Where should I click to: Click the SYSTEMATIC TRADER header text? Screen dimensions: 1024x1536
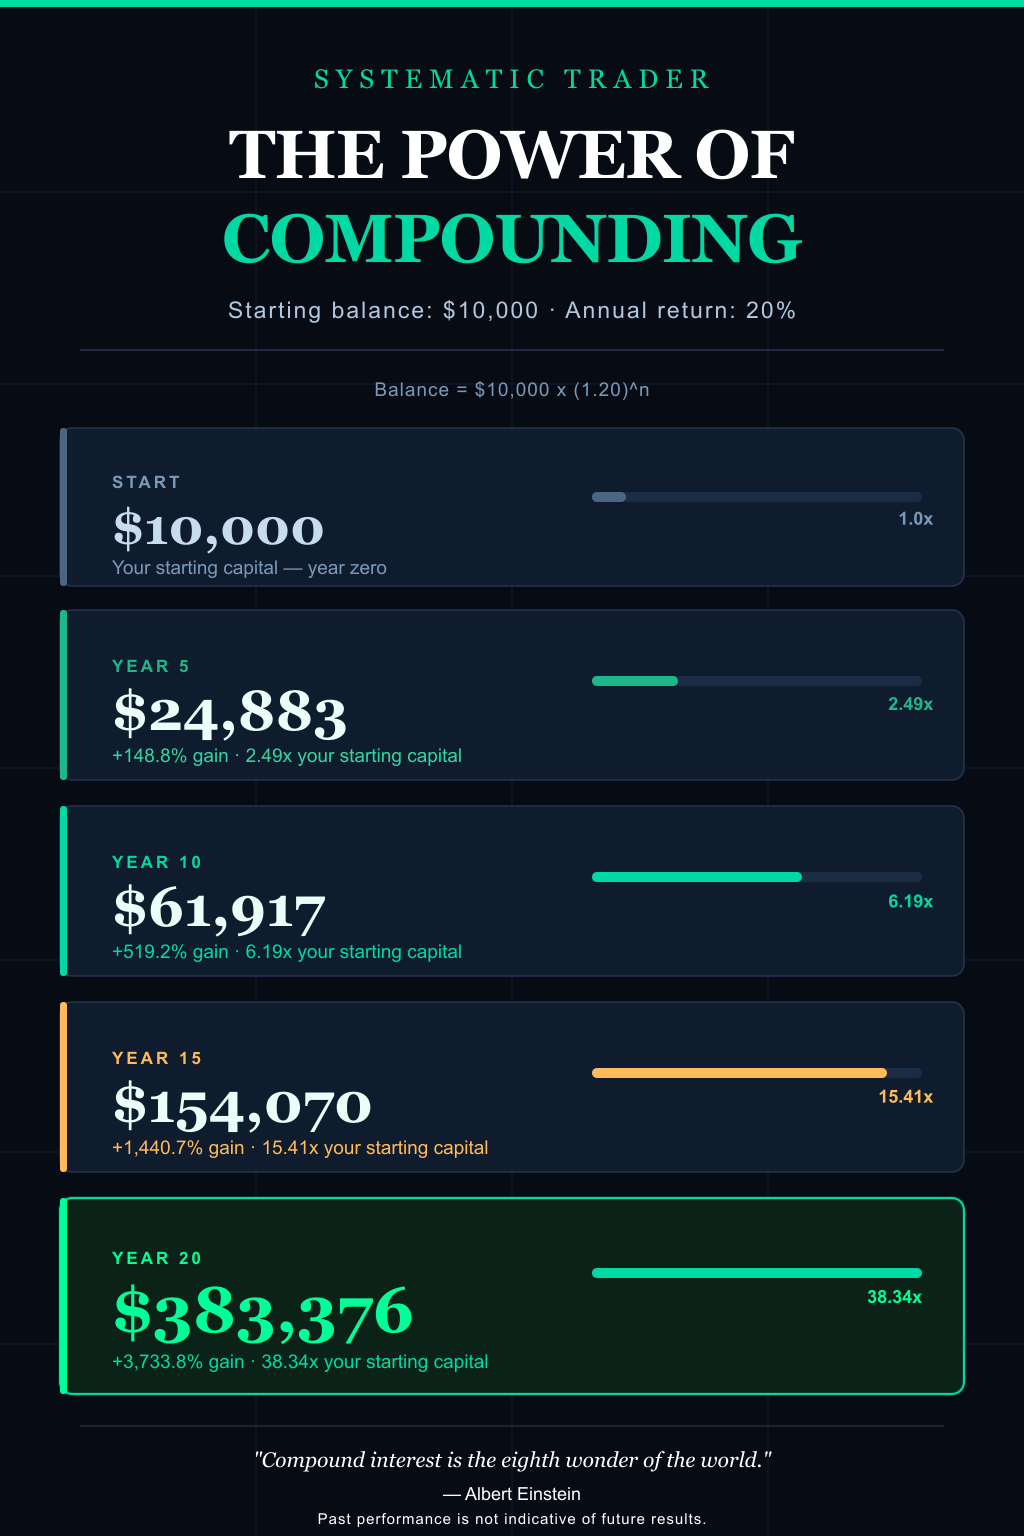tap(512, 79)
